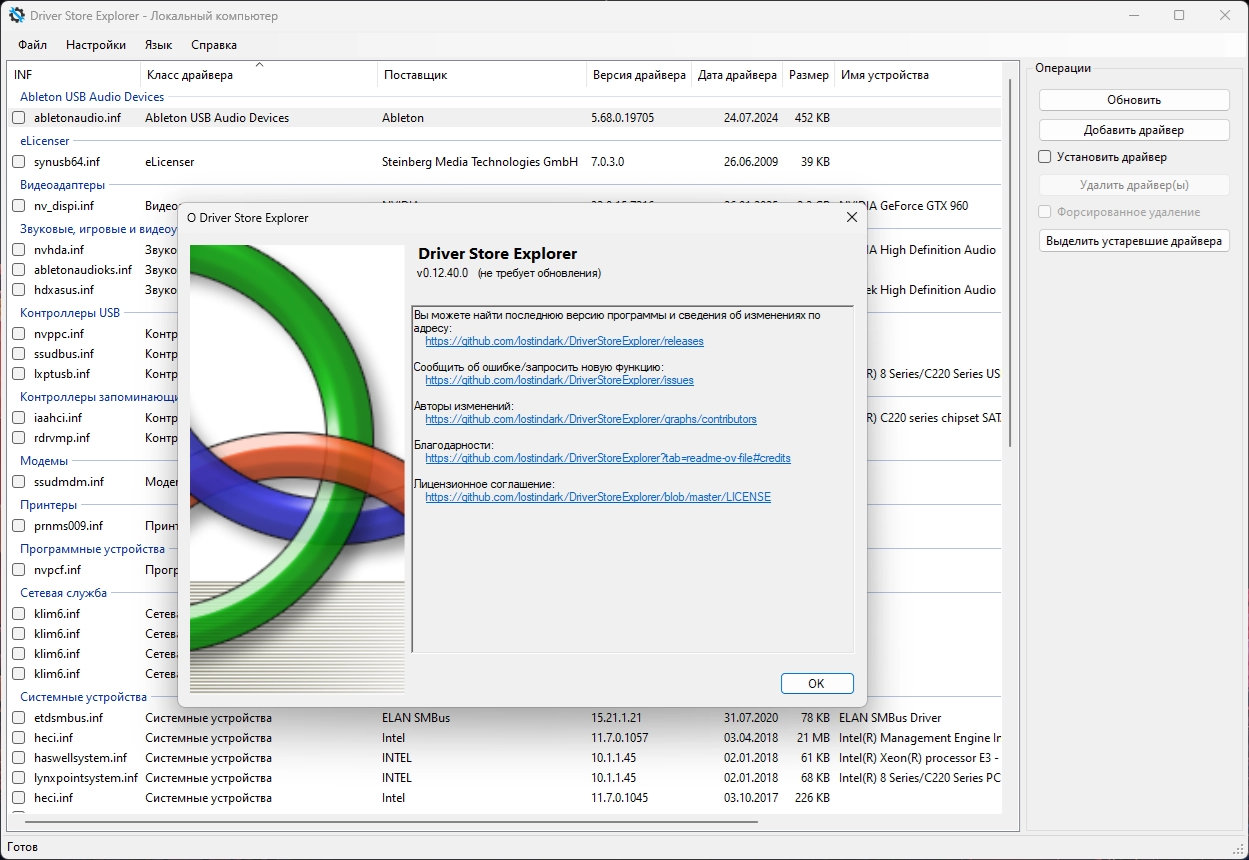Check the nvpcf.inf checkbox
Screen dimensions: 1249x860
[x=18, y=570]
